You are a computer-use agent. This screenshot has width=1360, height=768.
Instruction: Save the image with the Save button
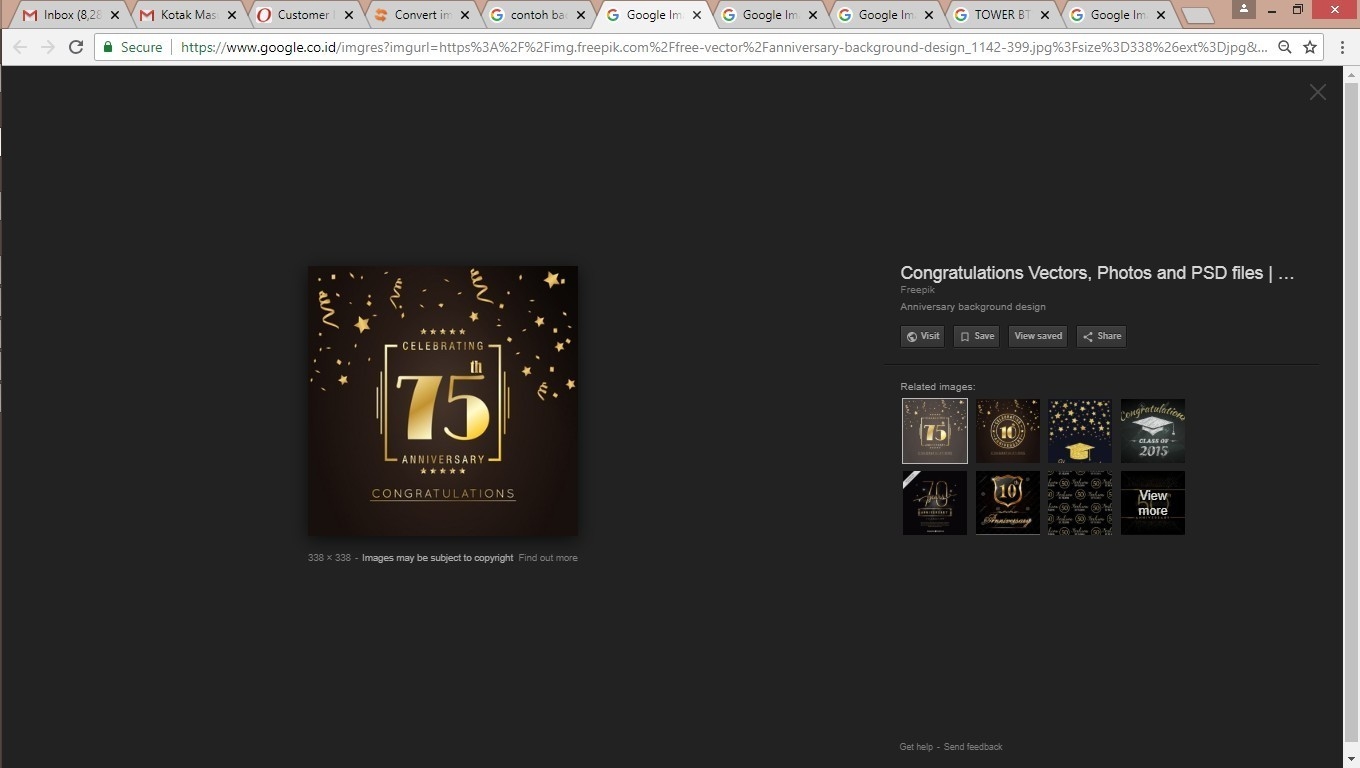(977, 337)
